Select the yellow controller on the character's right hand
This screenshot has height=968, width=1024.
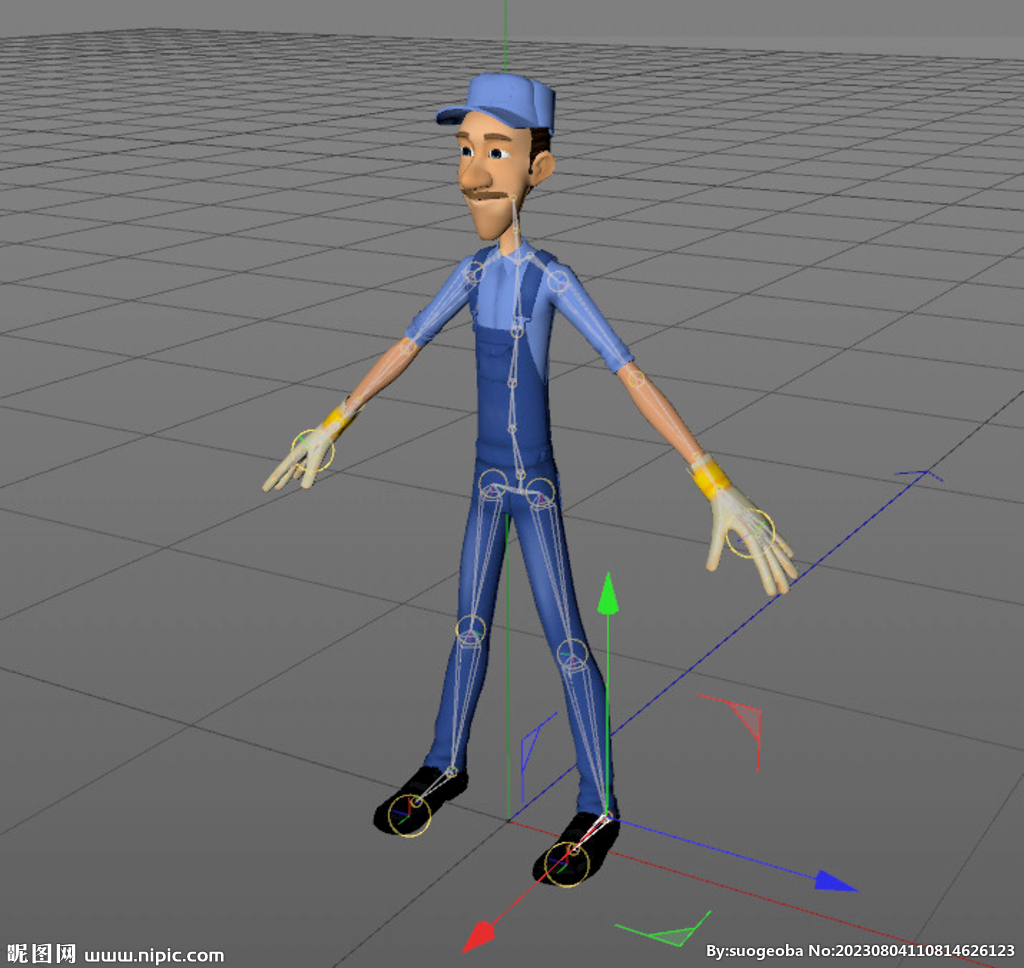(312, 451)
